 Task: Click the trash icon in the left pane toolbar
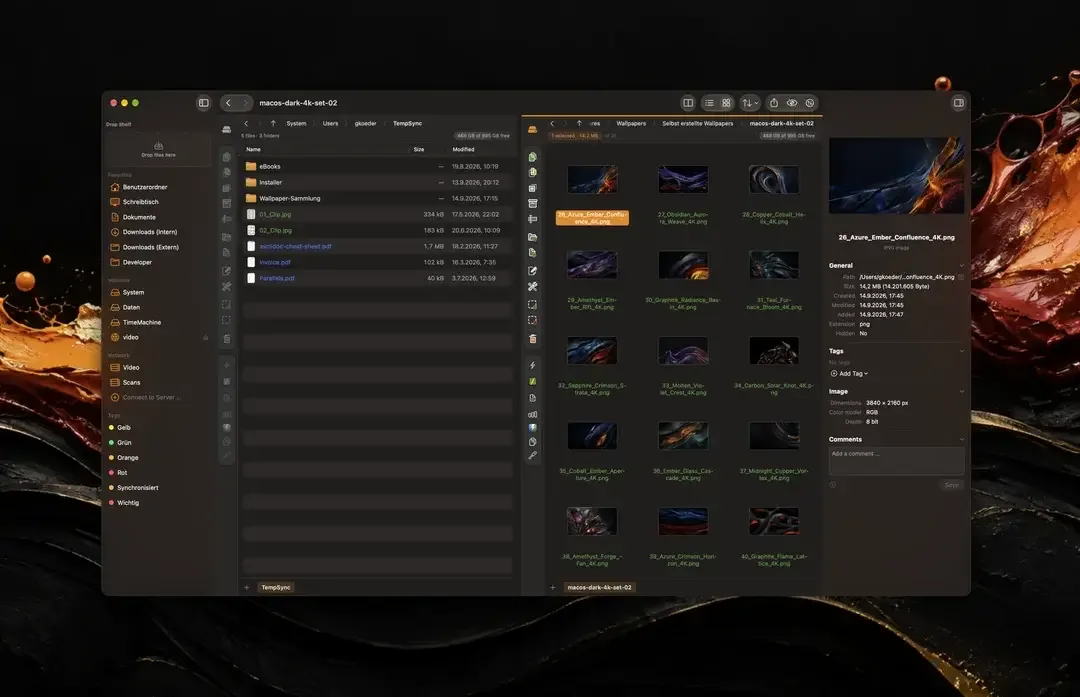pyautogui.click(x=227, y=338)
